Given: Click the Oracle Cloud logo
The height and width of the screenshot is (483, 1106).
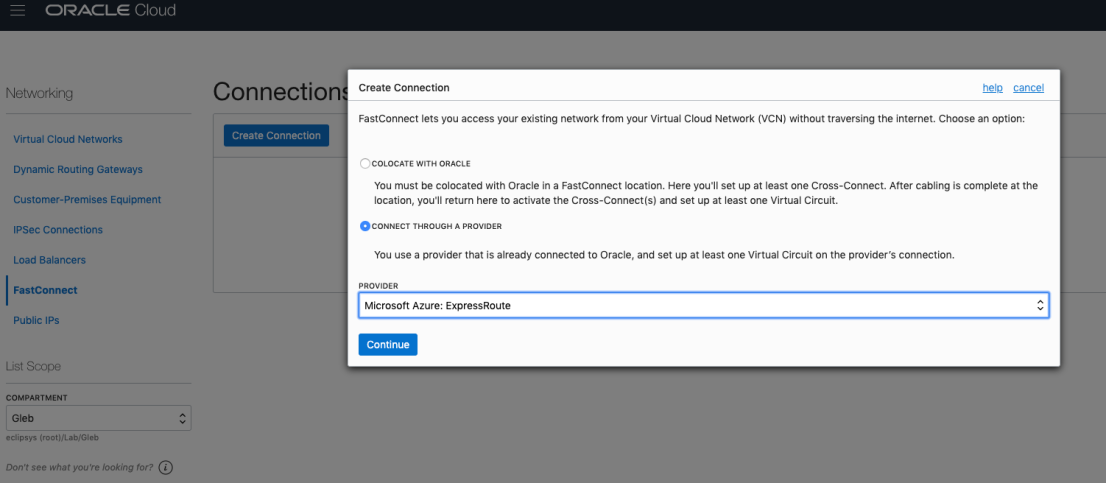Looking at the screenshot, I should [x=110, y=10].
